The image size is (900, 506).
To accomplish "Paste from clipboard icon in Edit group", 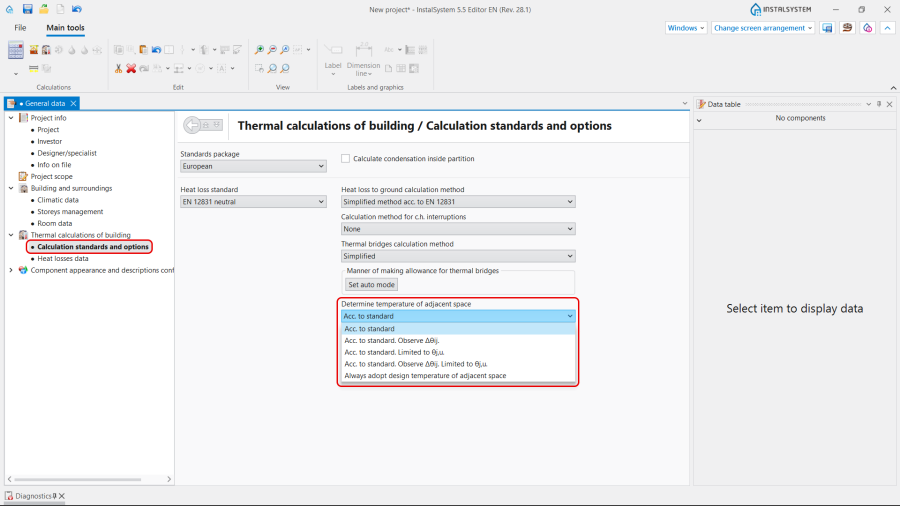I will tap(143, 50).
